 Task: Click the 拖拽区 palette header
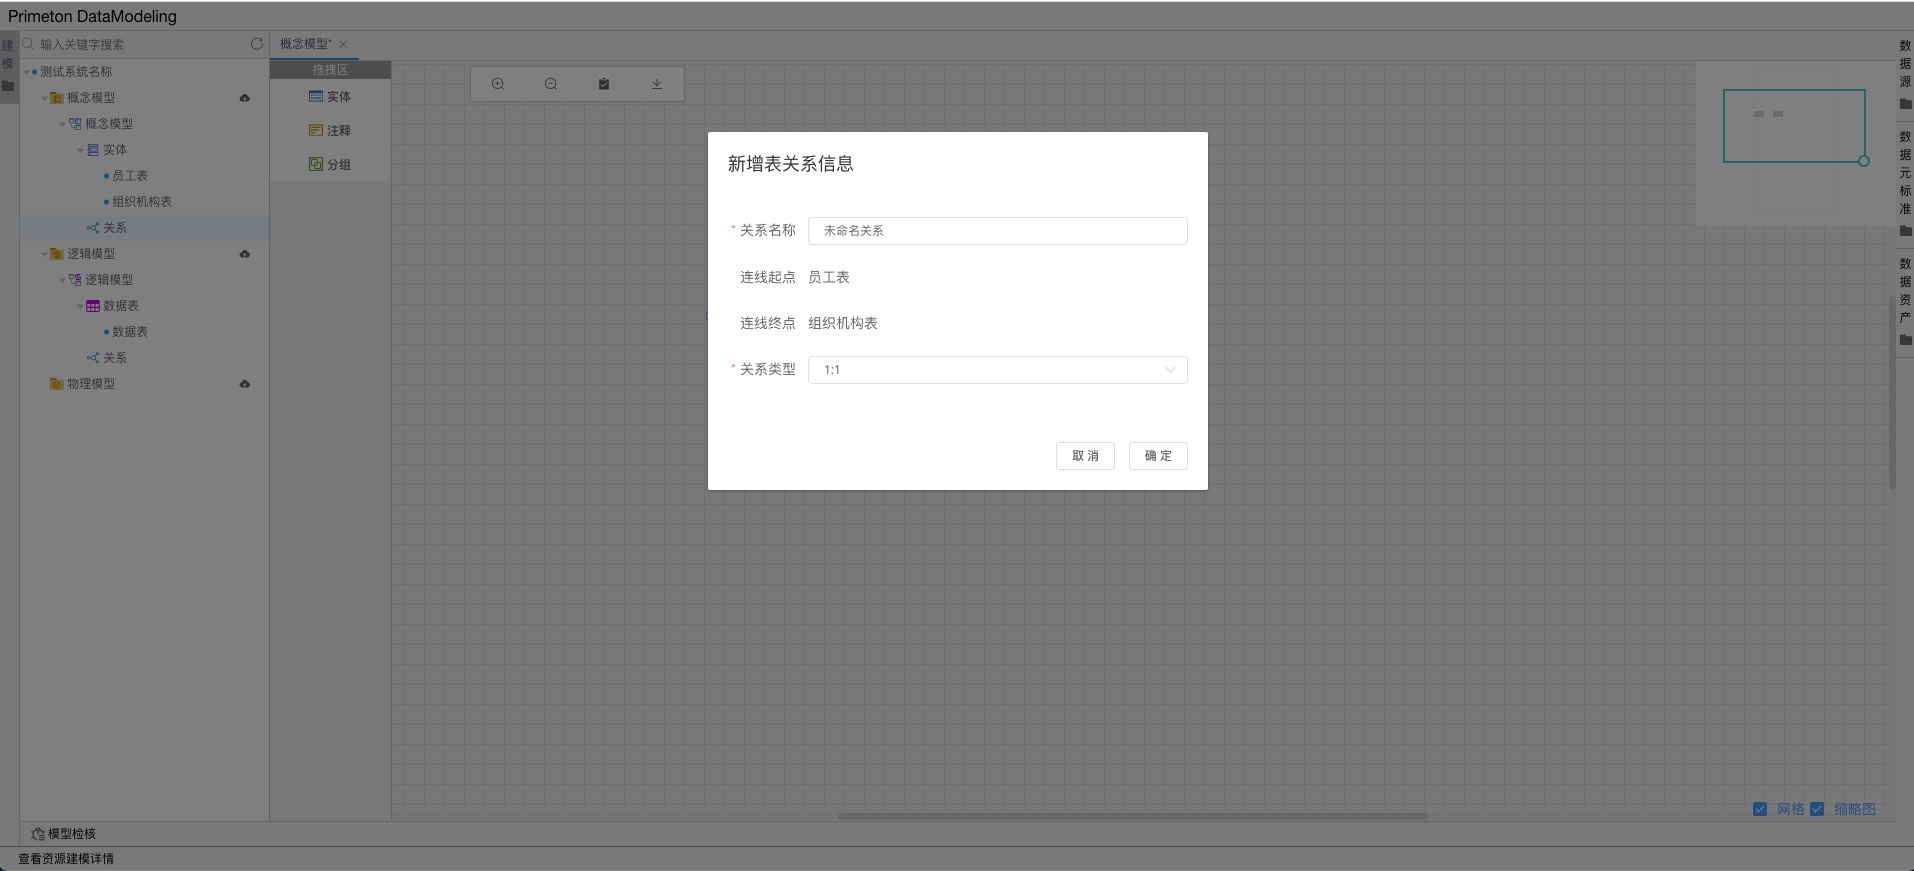(330, 70)
